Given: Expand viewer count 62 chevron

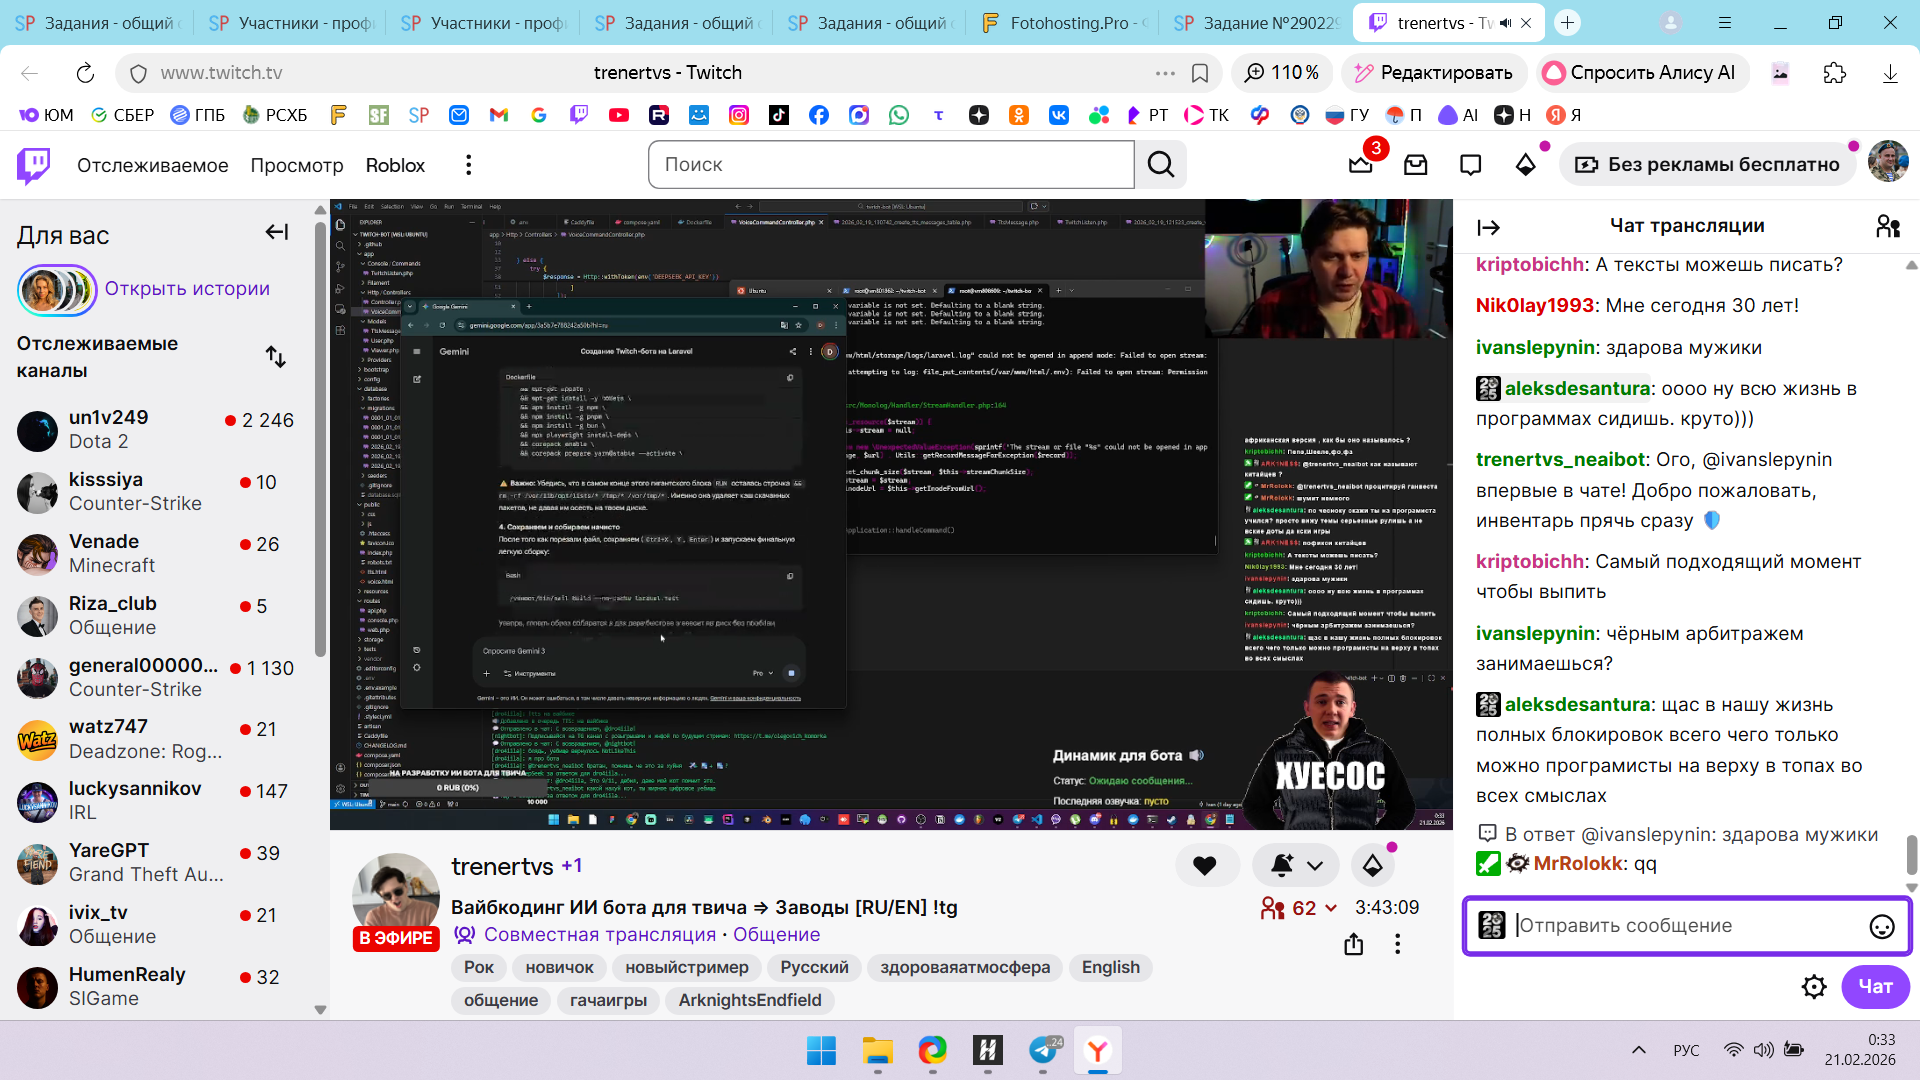Looking at the screenshot, I should pos(1331,908).
